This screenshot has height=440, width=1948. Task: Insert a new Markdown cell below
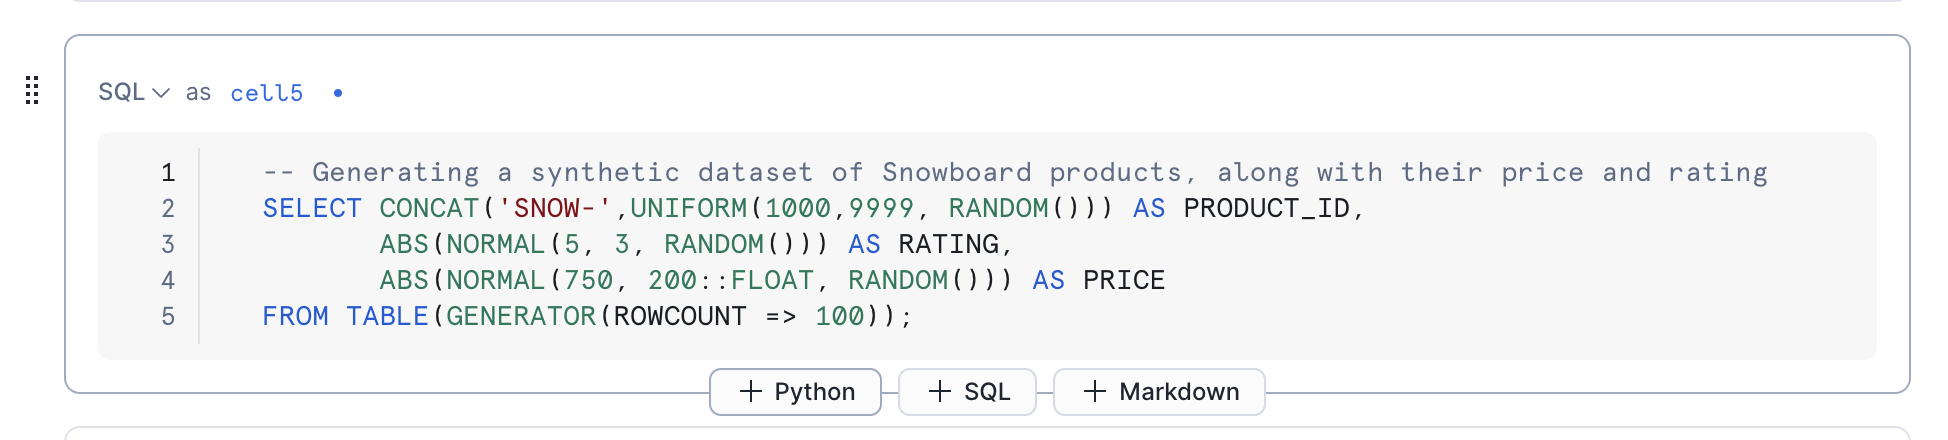click(1159, 392)
